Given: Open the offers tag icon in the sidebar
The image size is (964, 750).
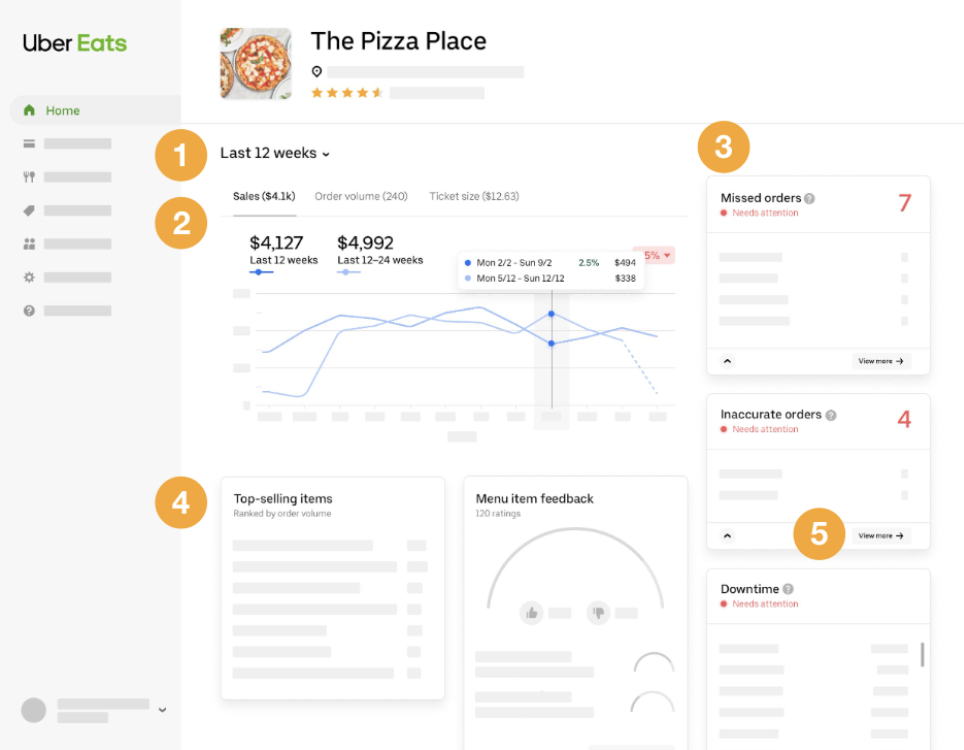Looking at the screenshot, I should point(29,210).
